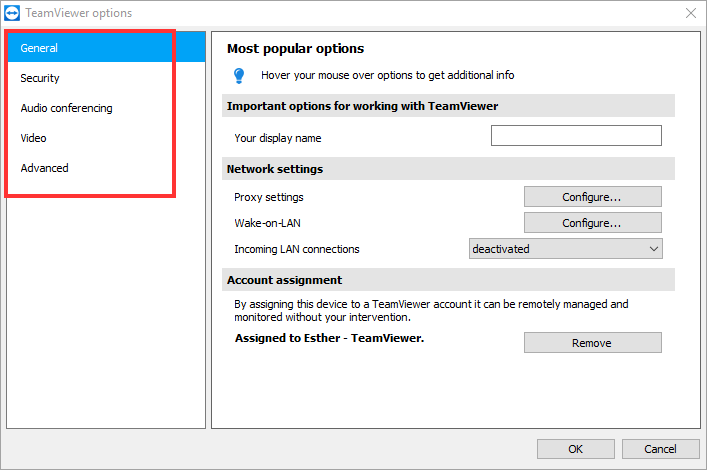The image size is (707, 470).
Task: Click the lightbulb hint icon
Action: pos(239,75)
